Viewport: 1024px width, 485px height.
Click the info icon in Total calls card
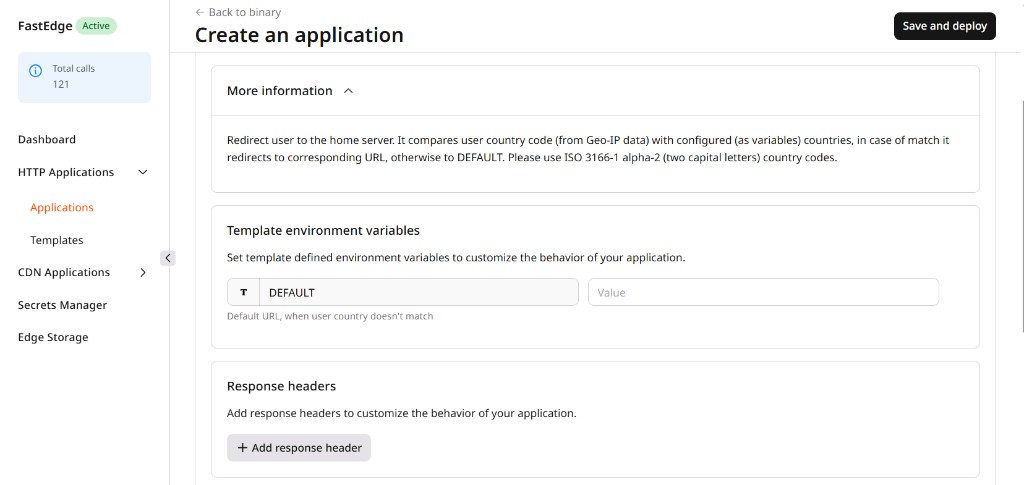36,70
